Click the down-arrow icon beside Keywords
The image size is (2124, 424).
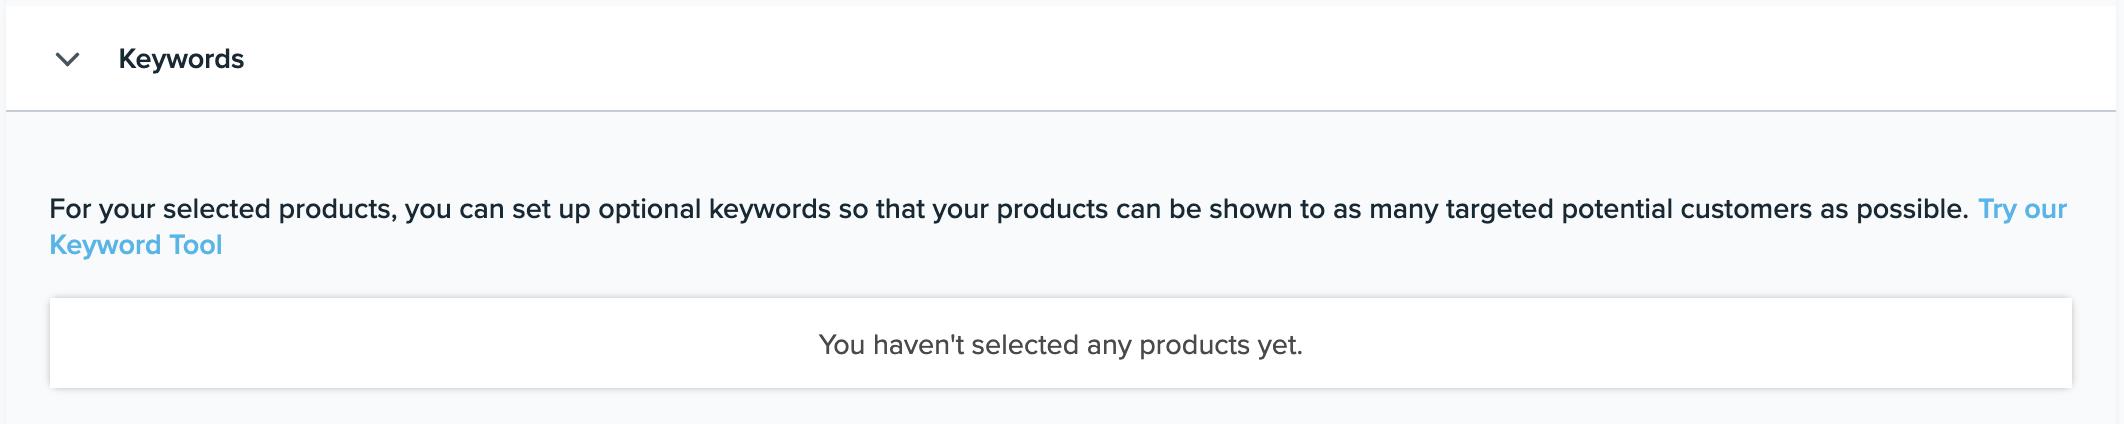[x=67, y=59]
